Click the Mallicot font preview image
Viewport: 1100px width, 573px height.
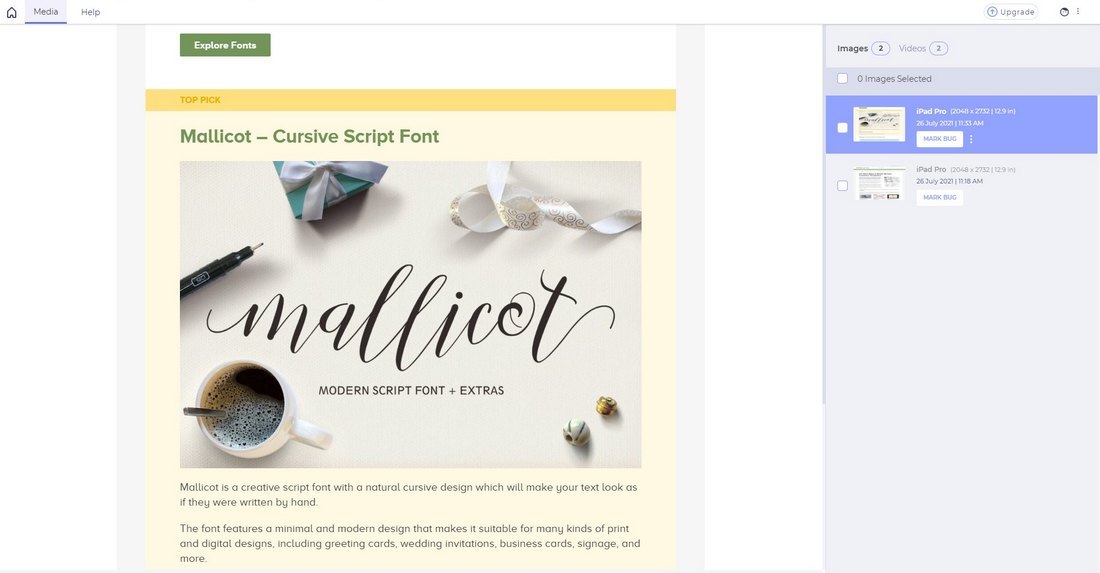coord(410,314)
